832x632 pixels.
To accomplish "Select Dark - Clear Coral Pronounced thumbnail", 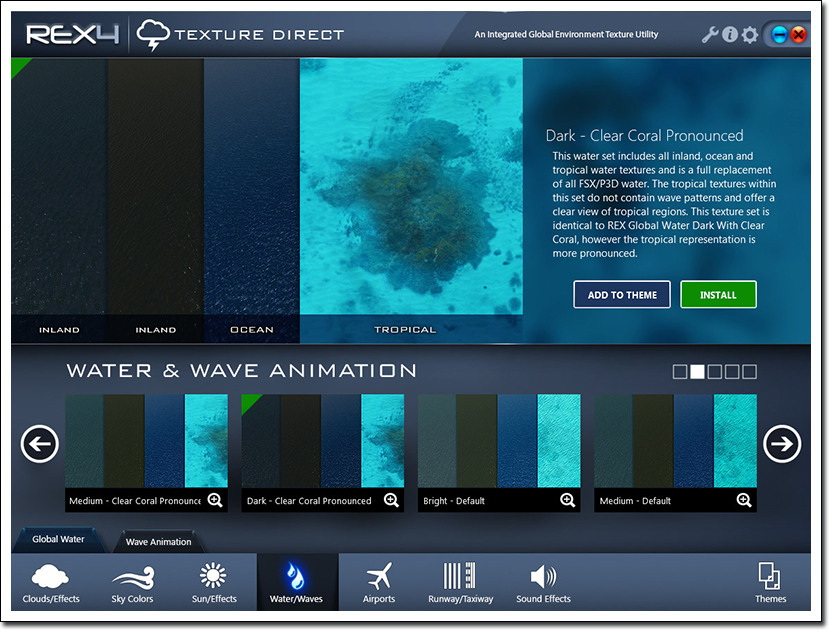I will [x=323, y=441].
